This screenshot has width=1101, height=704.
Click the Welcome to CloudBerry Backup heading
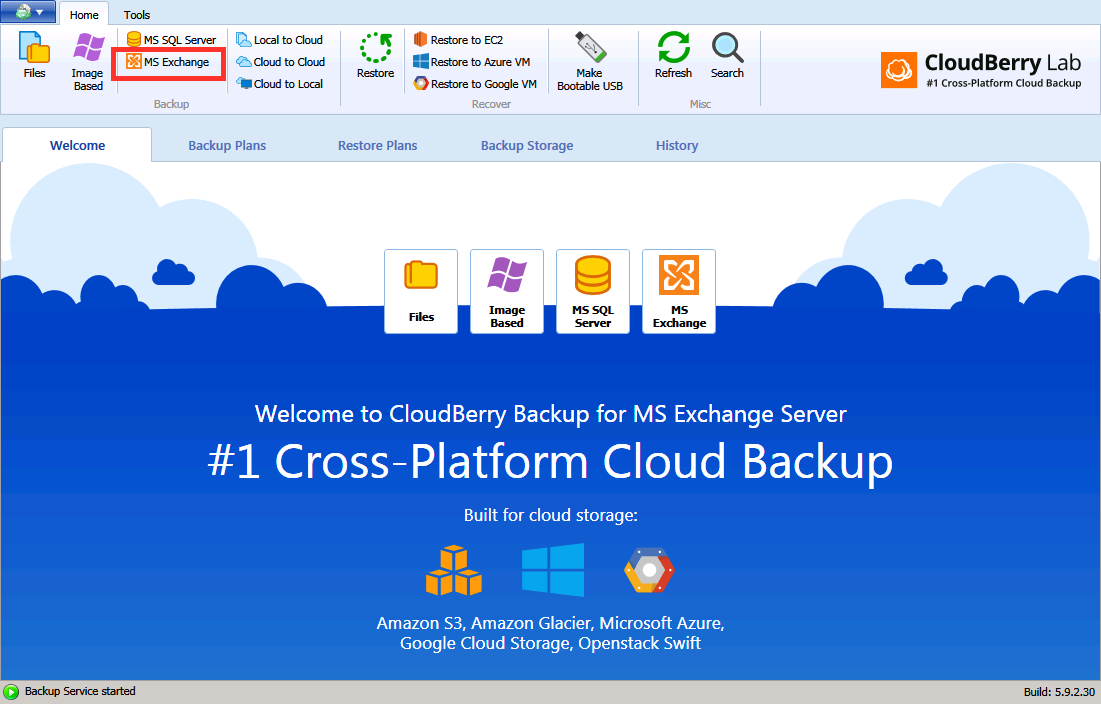coord(550,413)
